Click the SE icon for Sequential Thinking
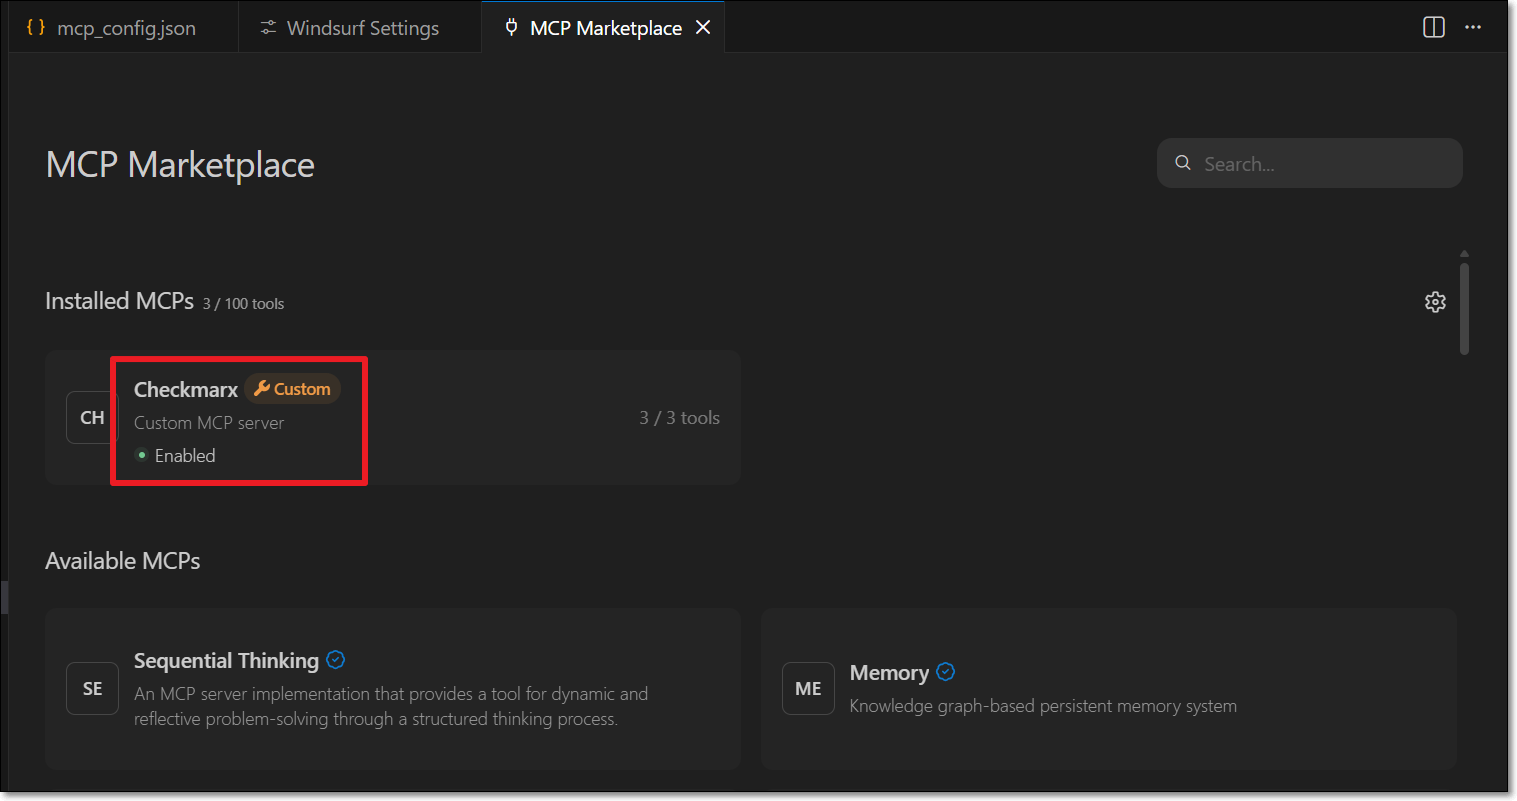Viewport: 1517px width, 801px height. click(92, 689)
